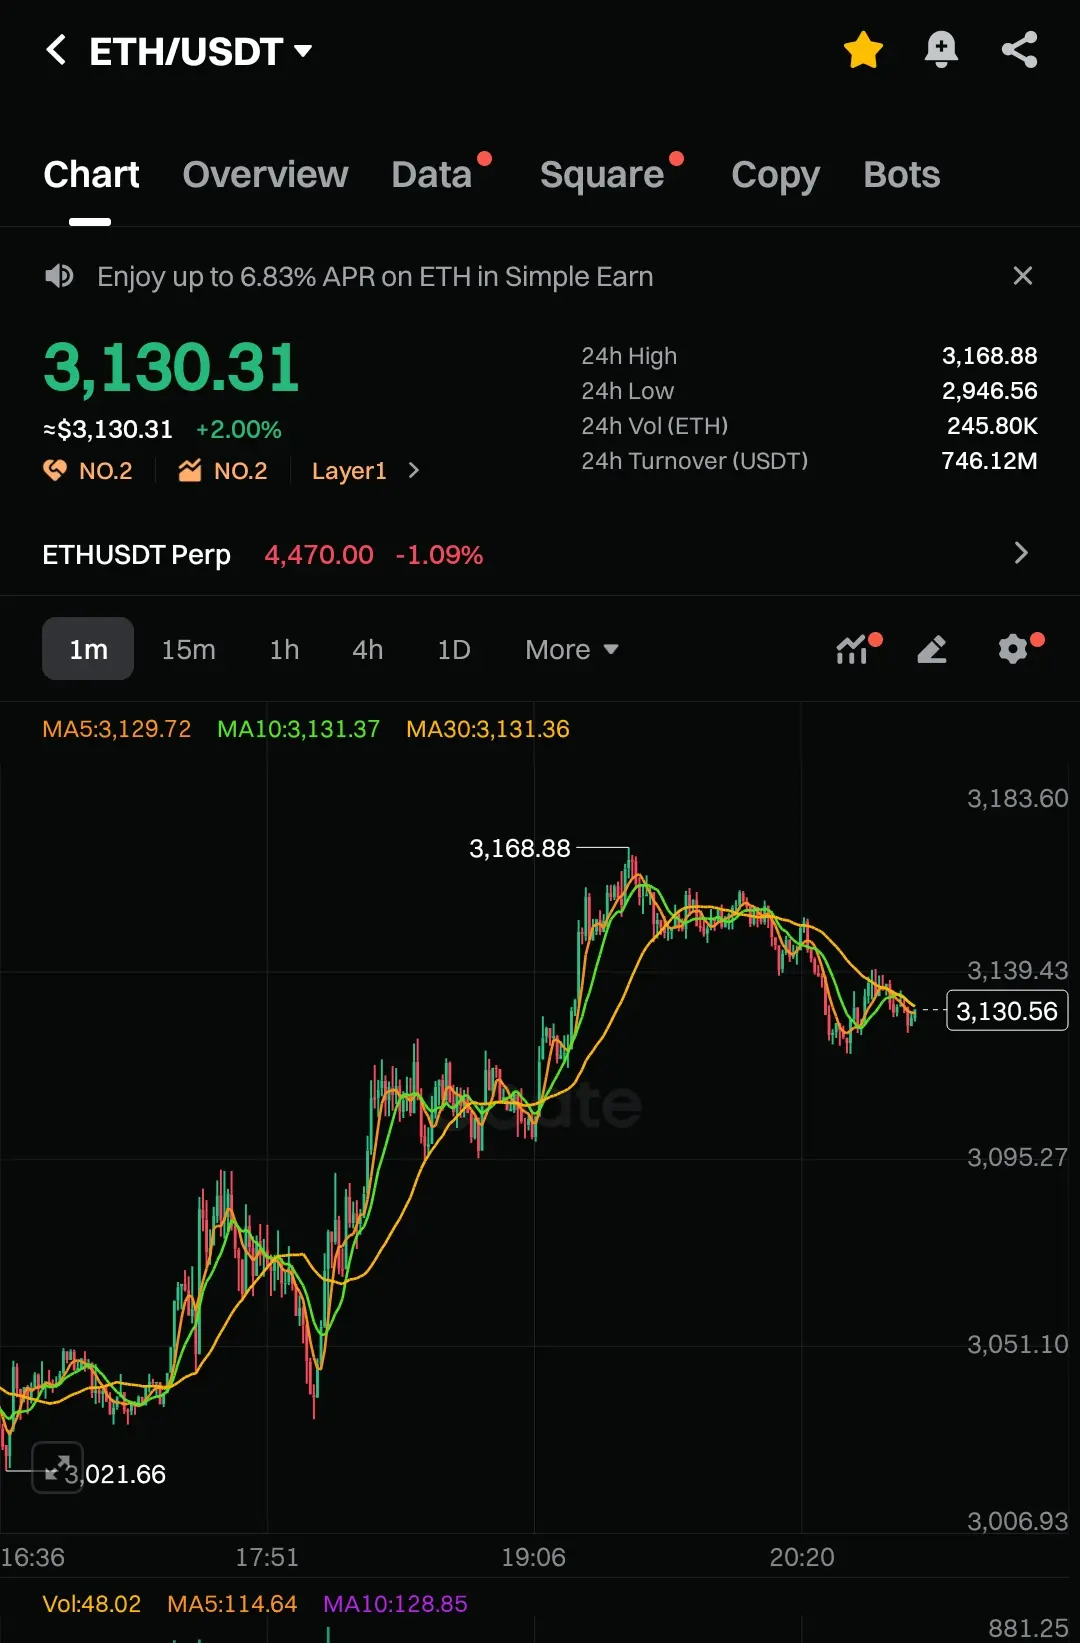Open the Data tab
This screenshot has height=1643, width=1080.
point(432,175)
